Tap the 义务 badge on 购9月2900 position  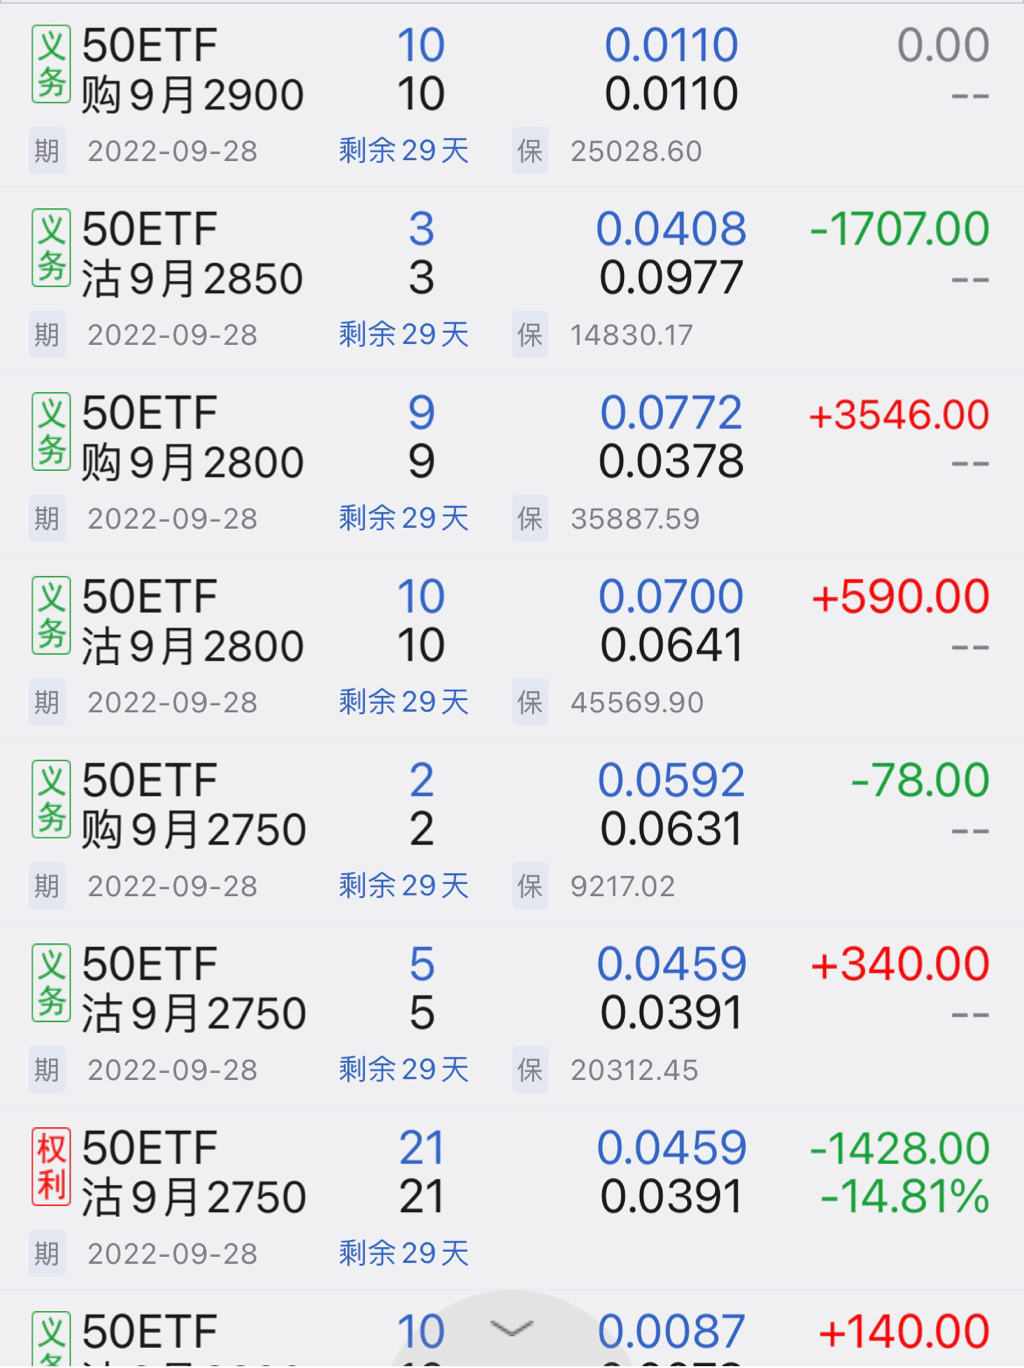tap(51, 65)
